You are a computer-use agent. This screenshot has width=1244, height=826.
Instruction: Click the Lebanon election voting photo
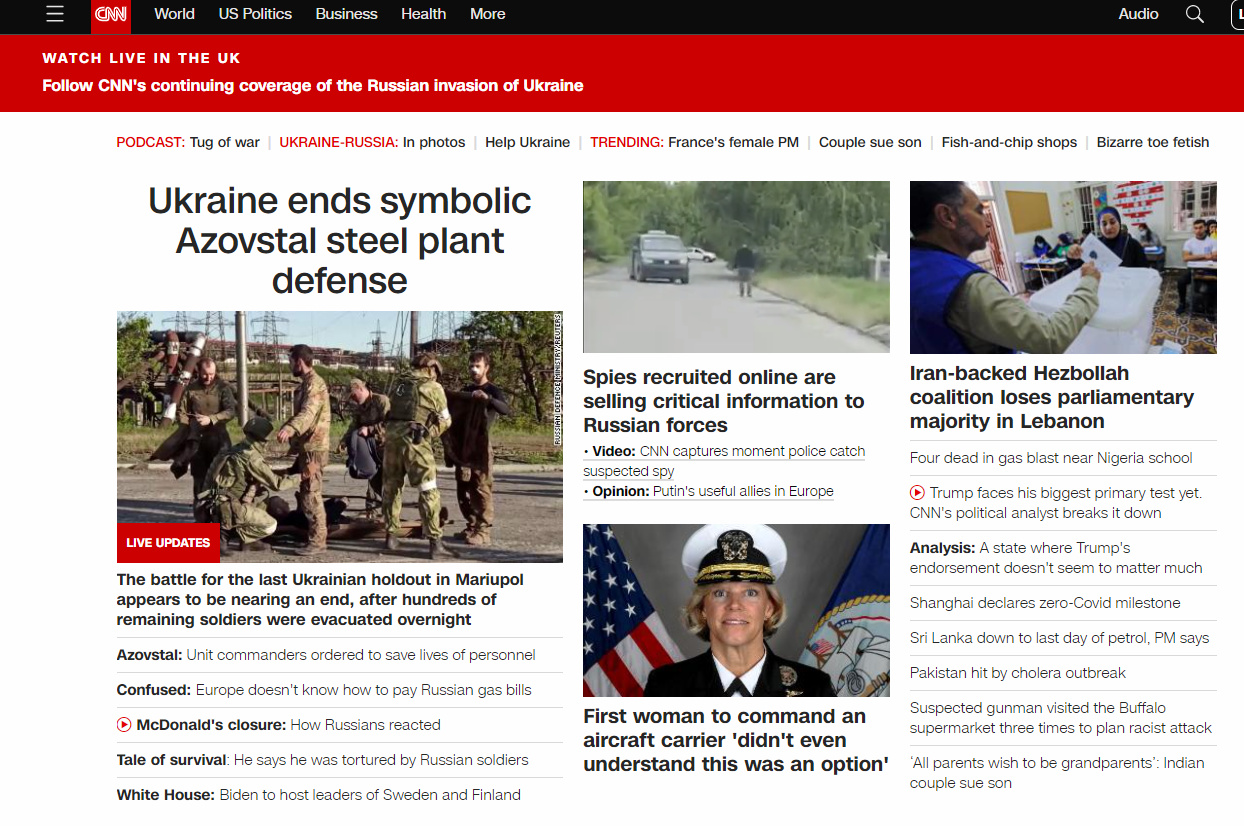(1063, 267)
